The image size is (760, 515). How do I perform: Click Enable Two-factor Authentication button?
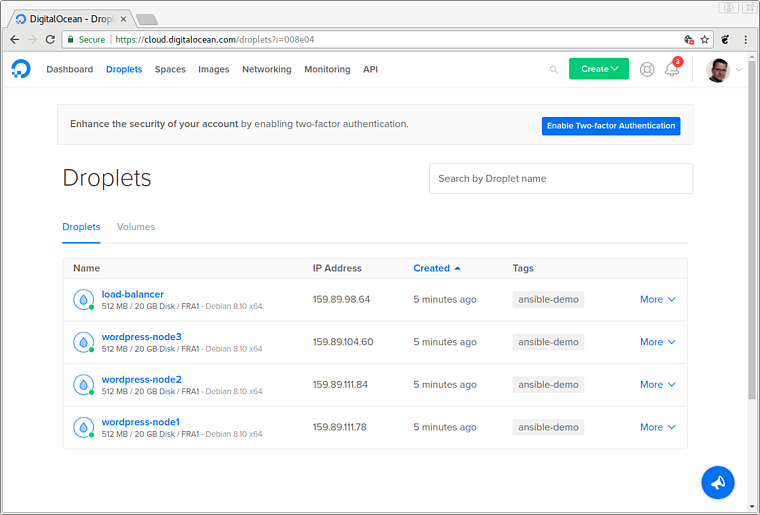[x=611, y=126]
